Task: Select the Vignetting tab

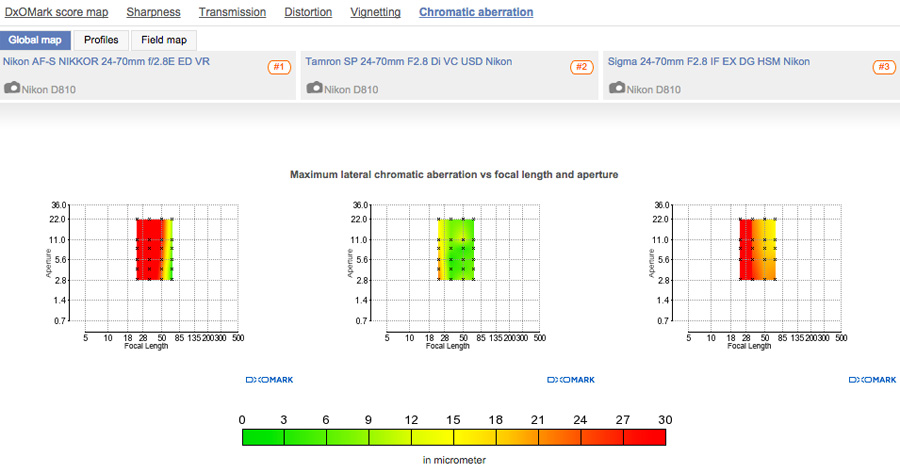Action: point(375,12)
